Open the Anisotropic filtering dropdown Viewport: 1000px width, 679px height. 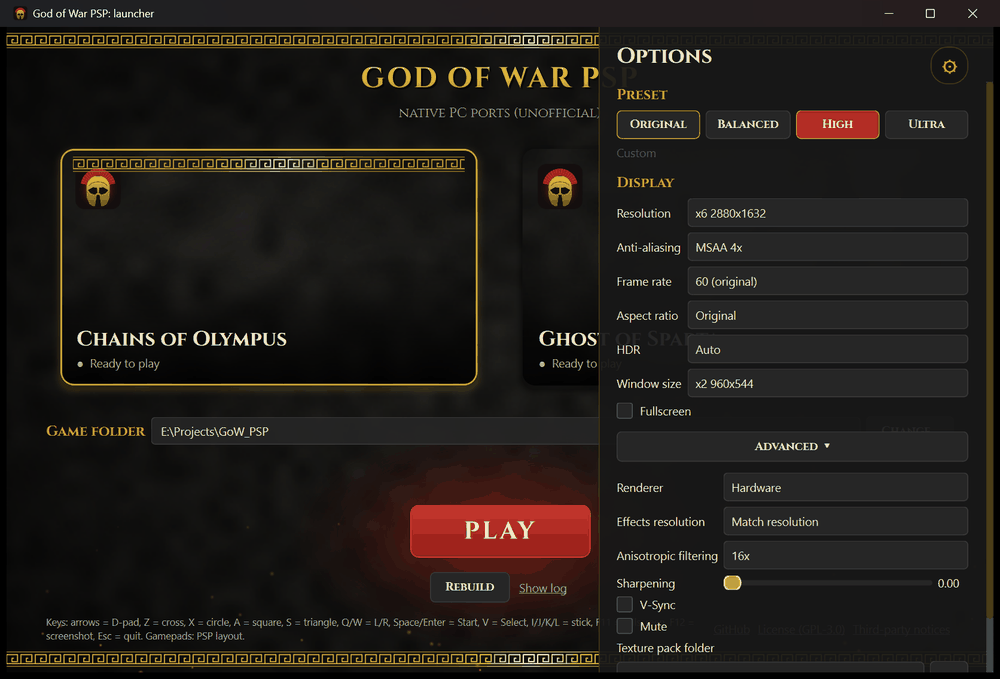point(845,555)
